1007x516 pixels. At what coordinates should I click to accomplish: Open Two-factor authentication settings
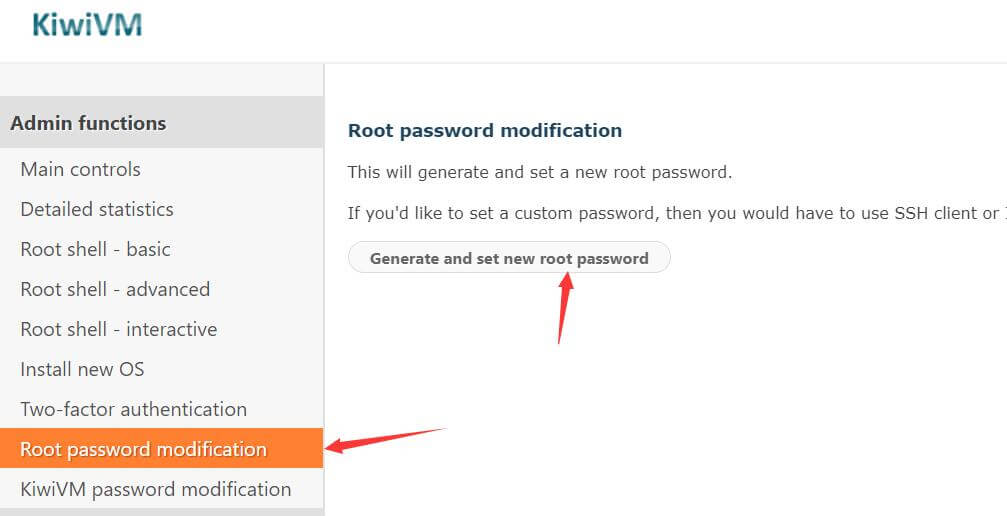point(133,409)
